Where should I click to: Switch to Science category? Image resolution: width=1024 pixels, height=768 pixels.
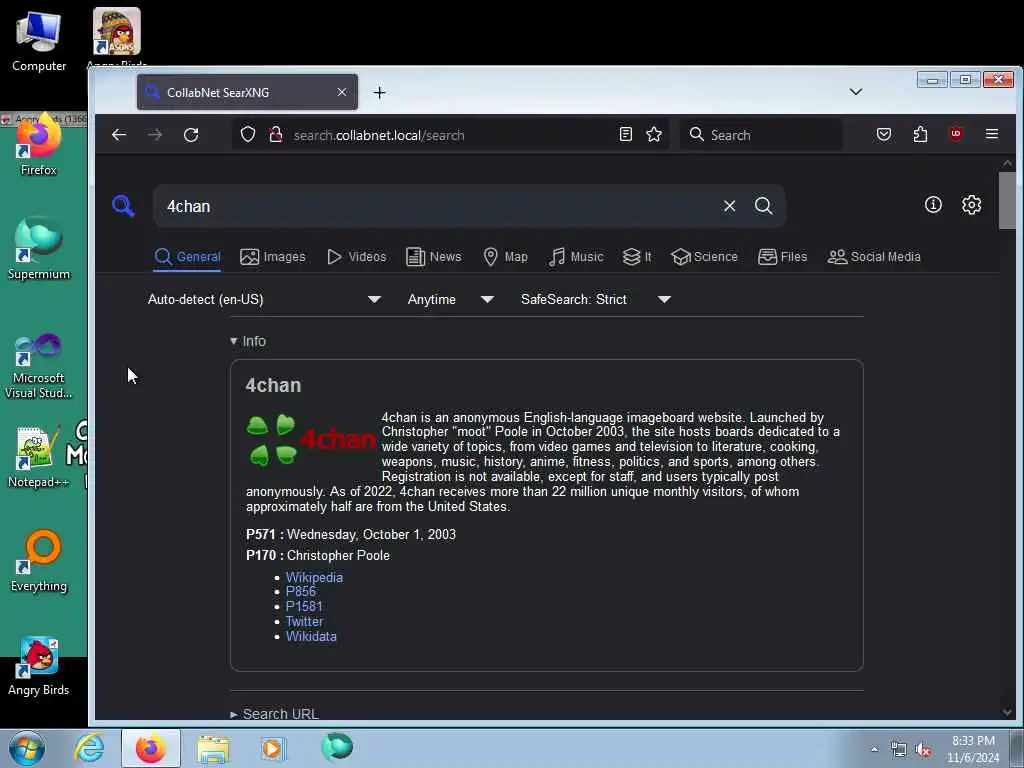pos(704,257)
